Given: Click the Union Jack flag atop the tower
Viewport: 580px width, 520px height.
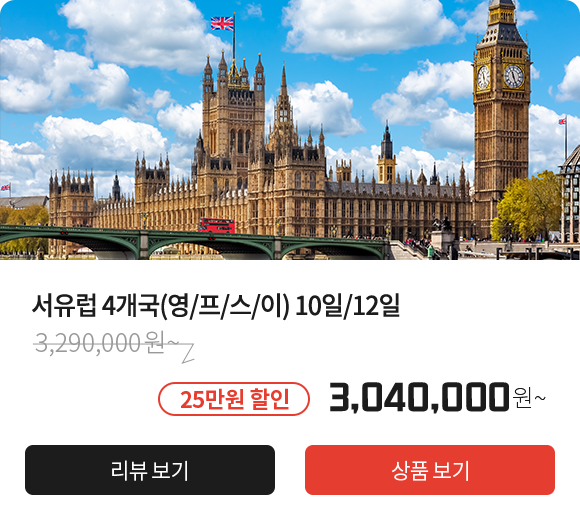Looking at the screenshot, I should [x=222, y=23].
